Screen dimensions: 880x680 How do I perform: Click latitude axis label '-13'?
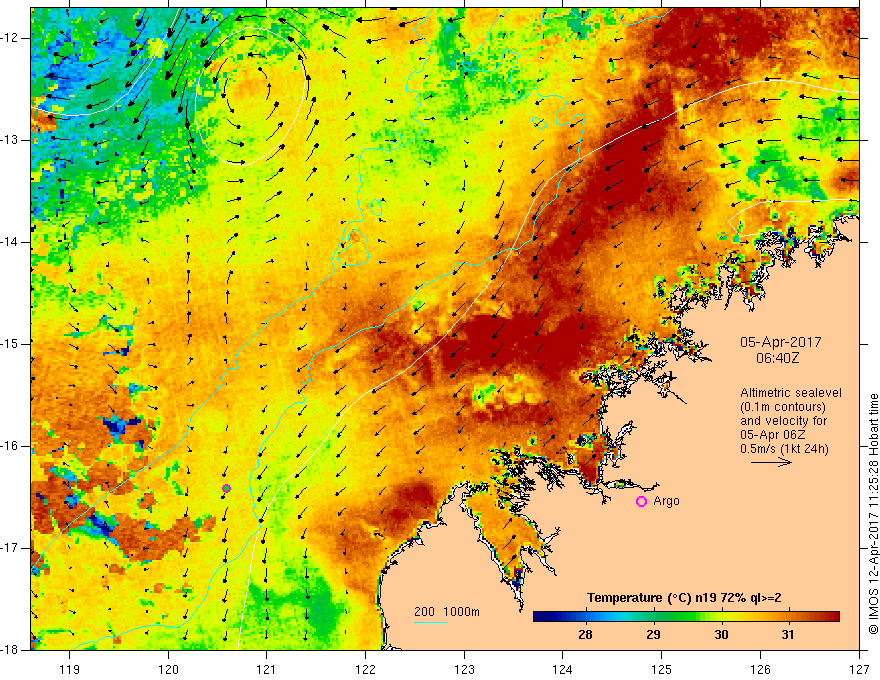[10, 140]
